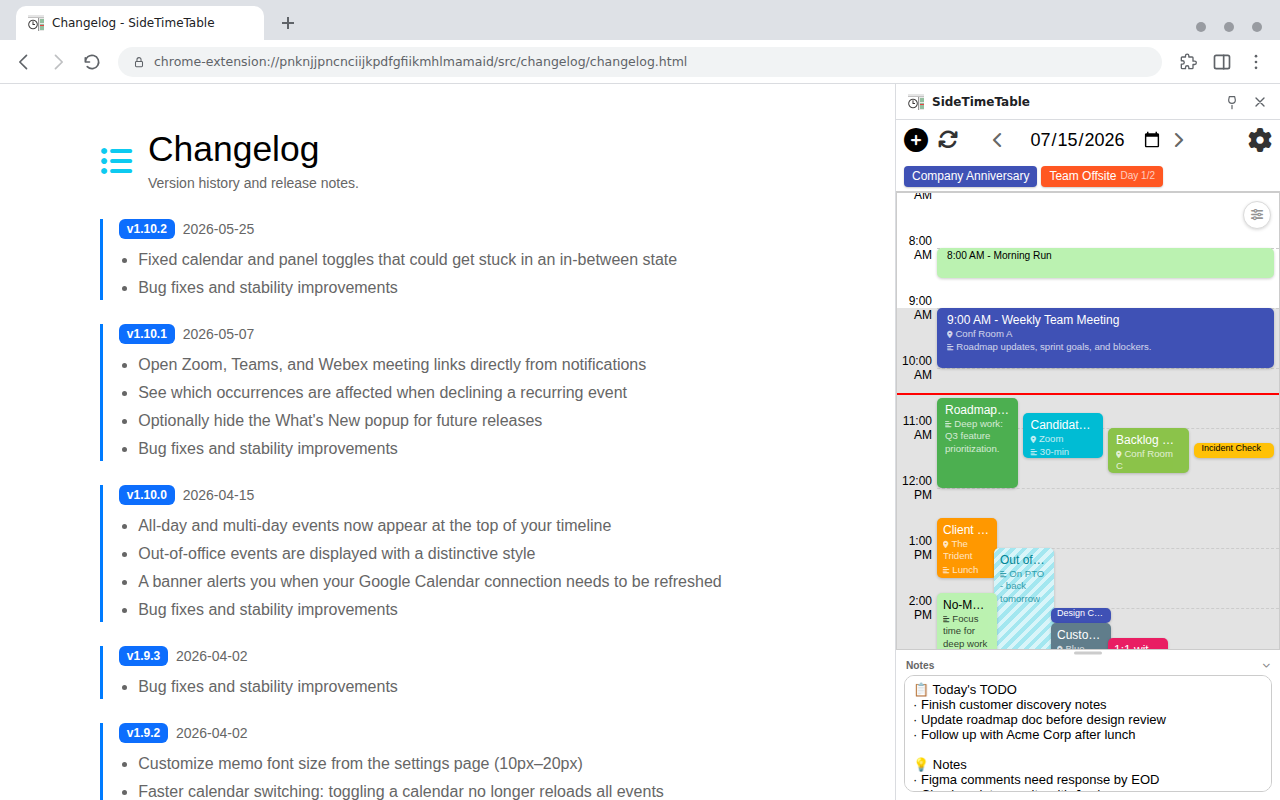
Task: Click the SideTimeTable logo icon in panel header
Action: coord(916,102)
